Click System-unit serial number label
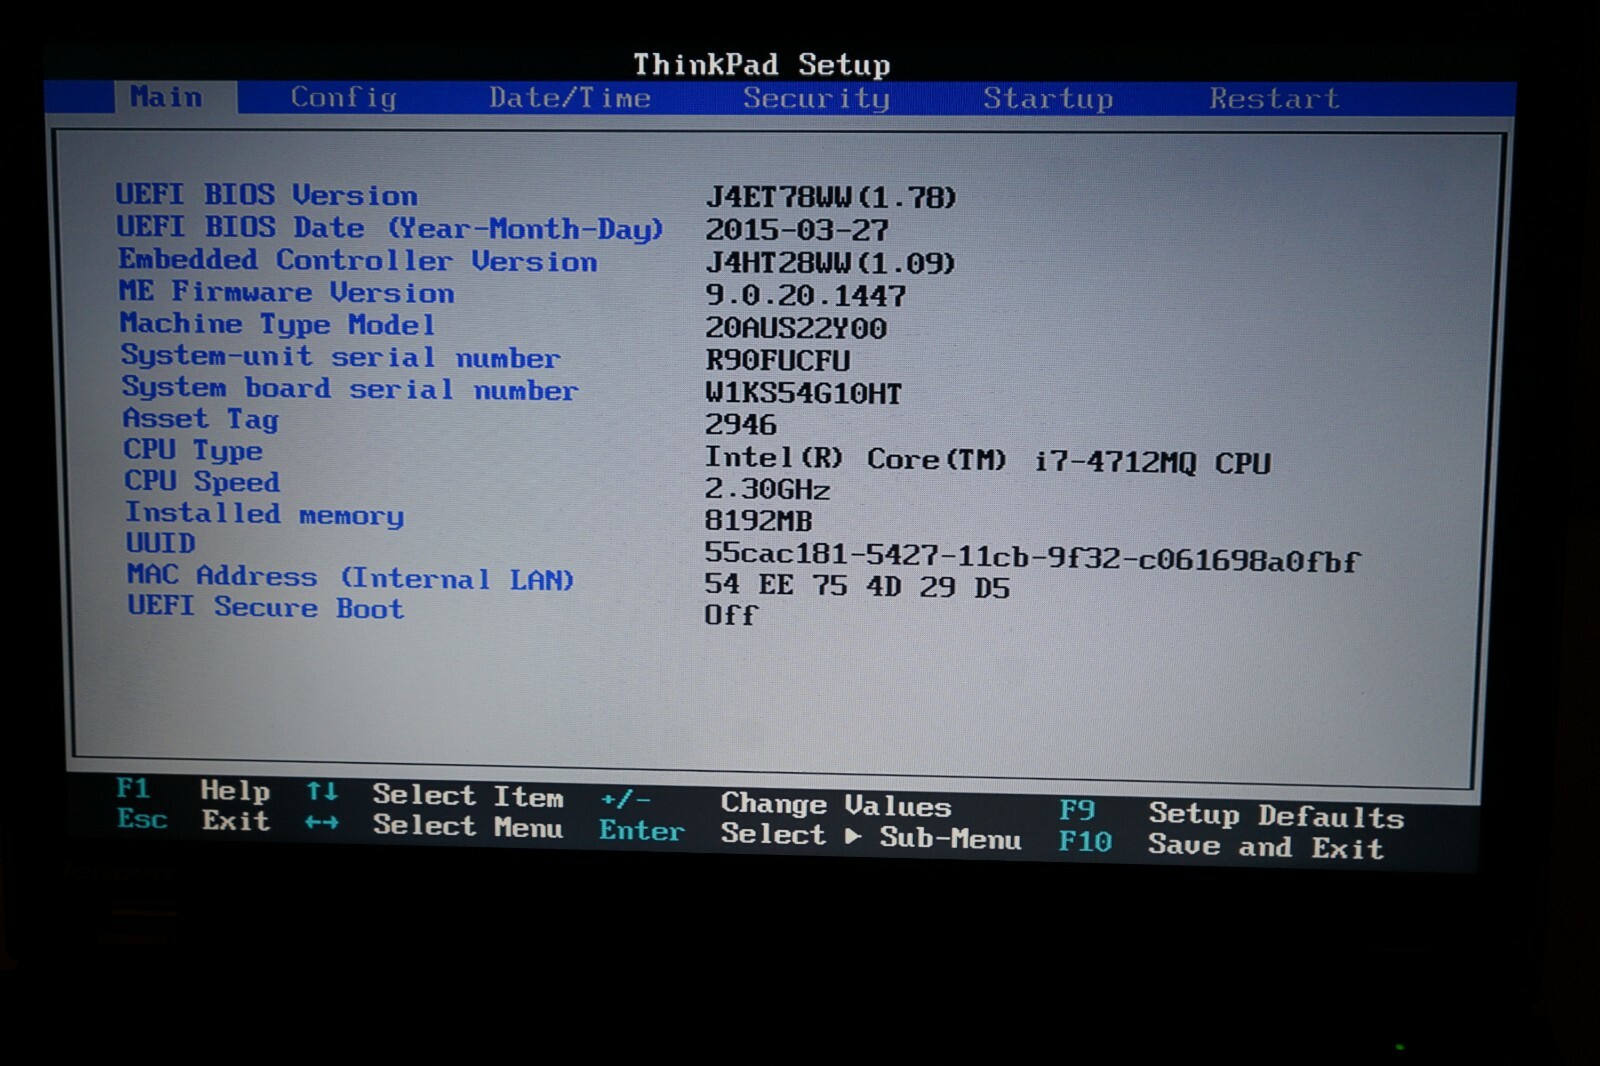 341,356
